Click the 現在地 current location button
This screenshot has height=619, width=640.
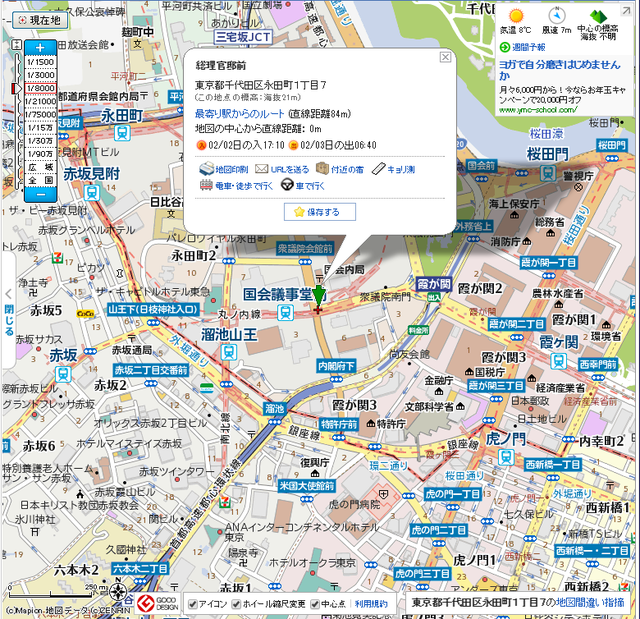(x=40, y=20)
